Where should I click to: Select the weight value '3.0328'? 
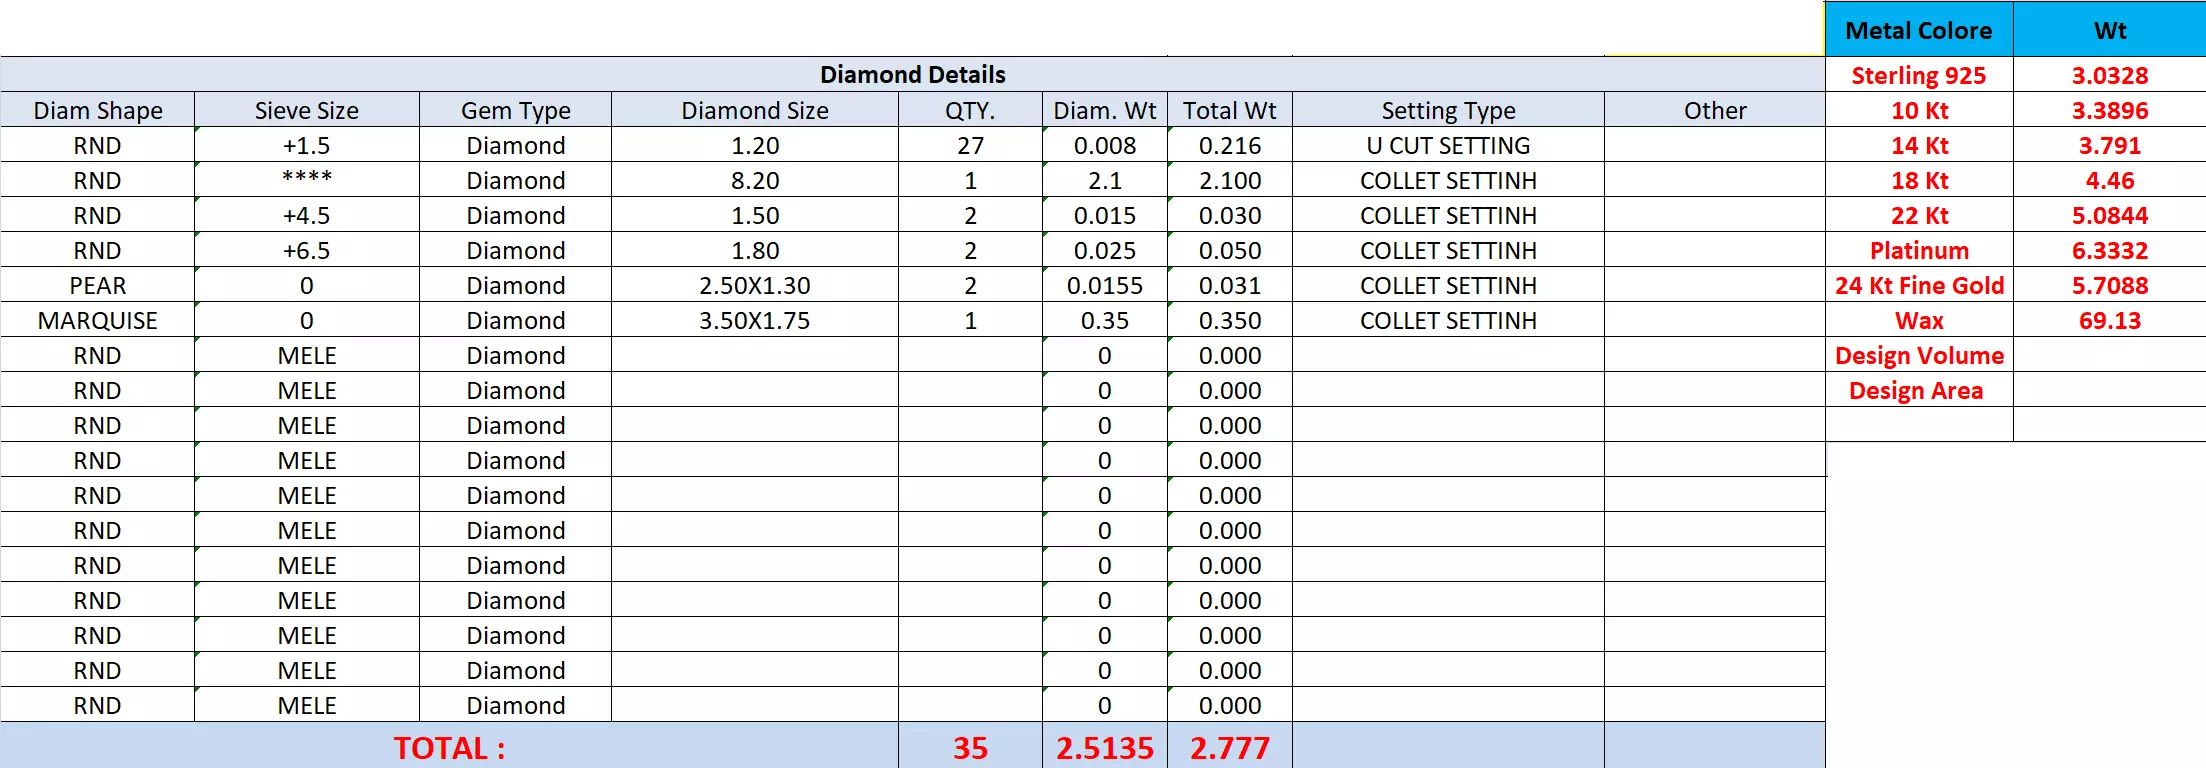[x=2110, y=75]
